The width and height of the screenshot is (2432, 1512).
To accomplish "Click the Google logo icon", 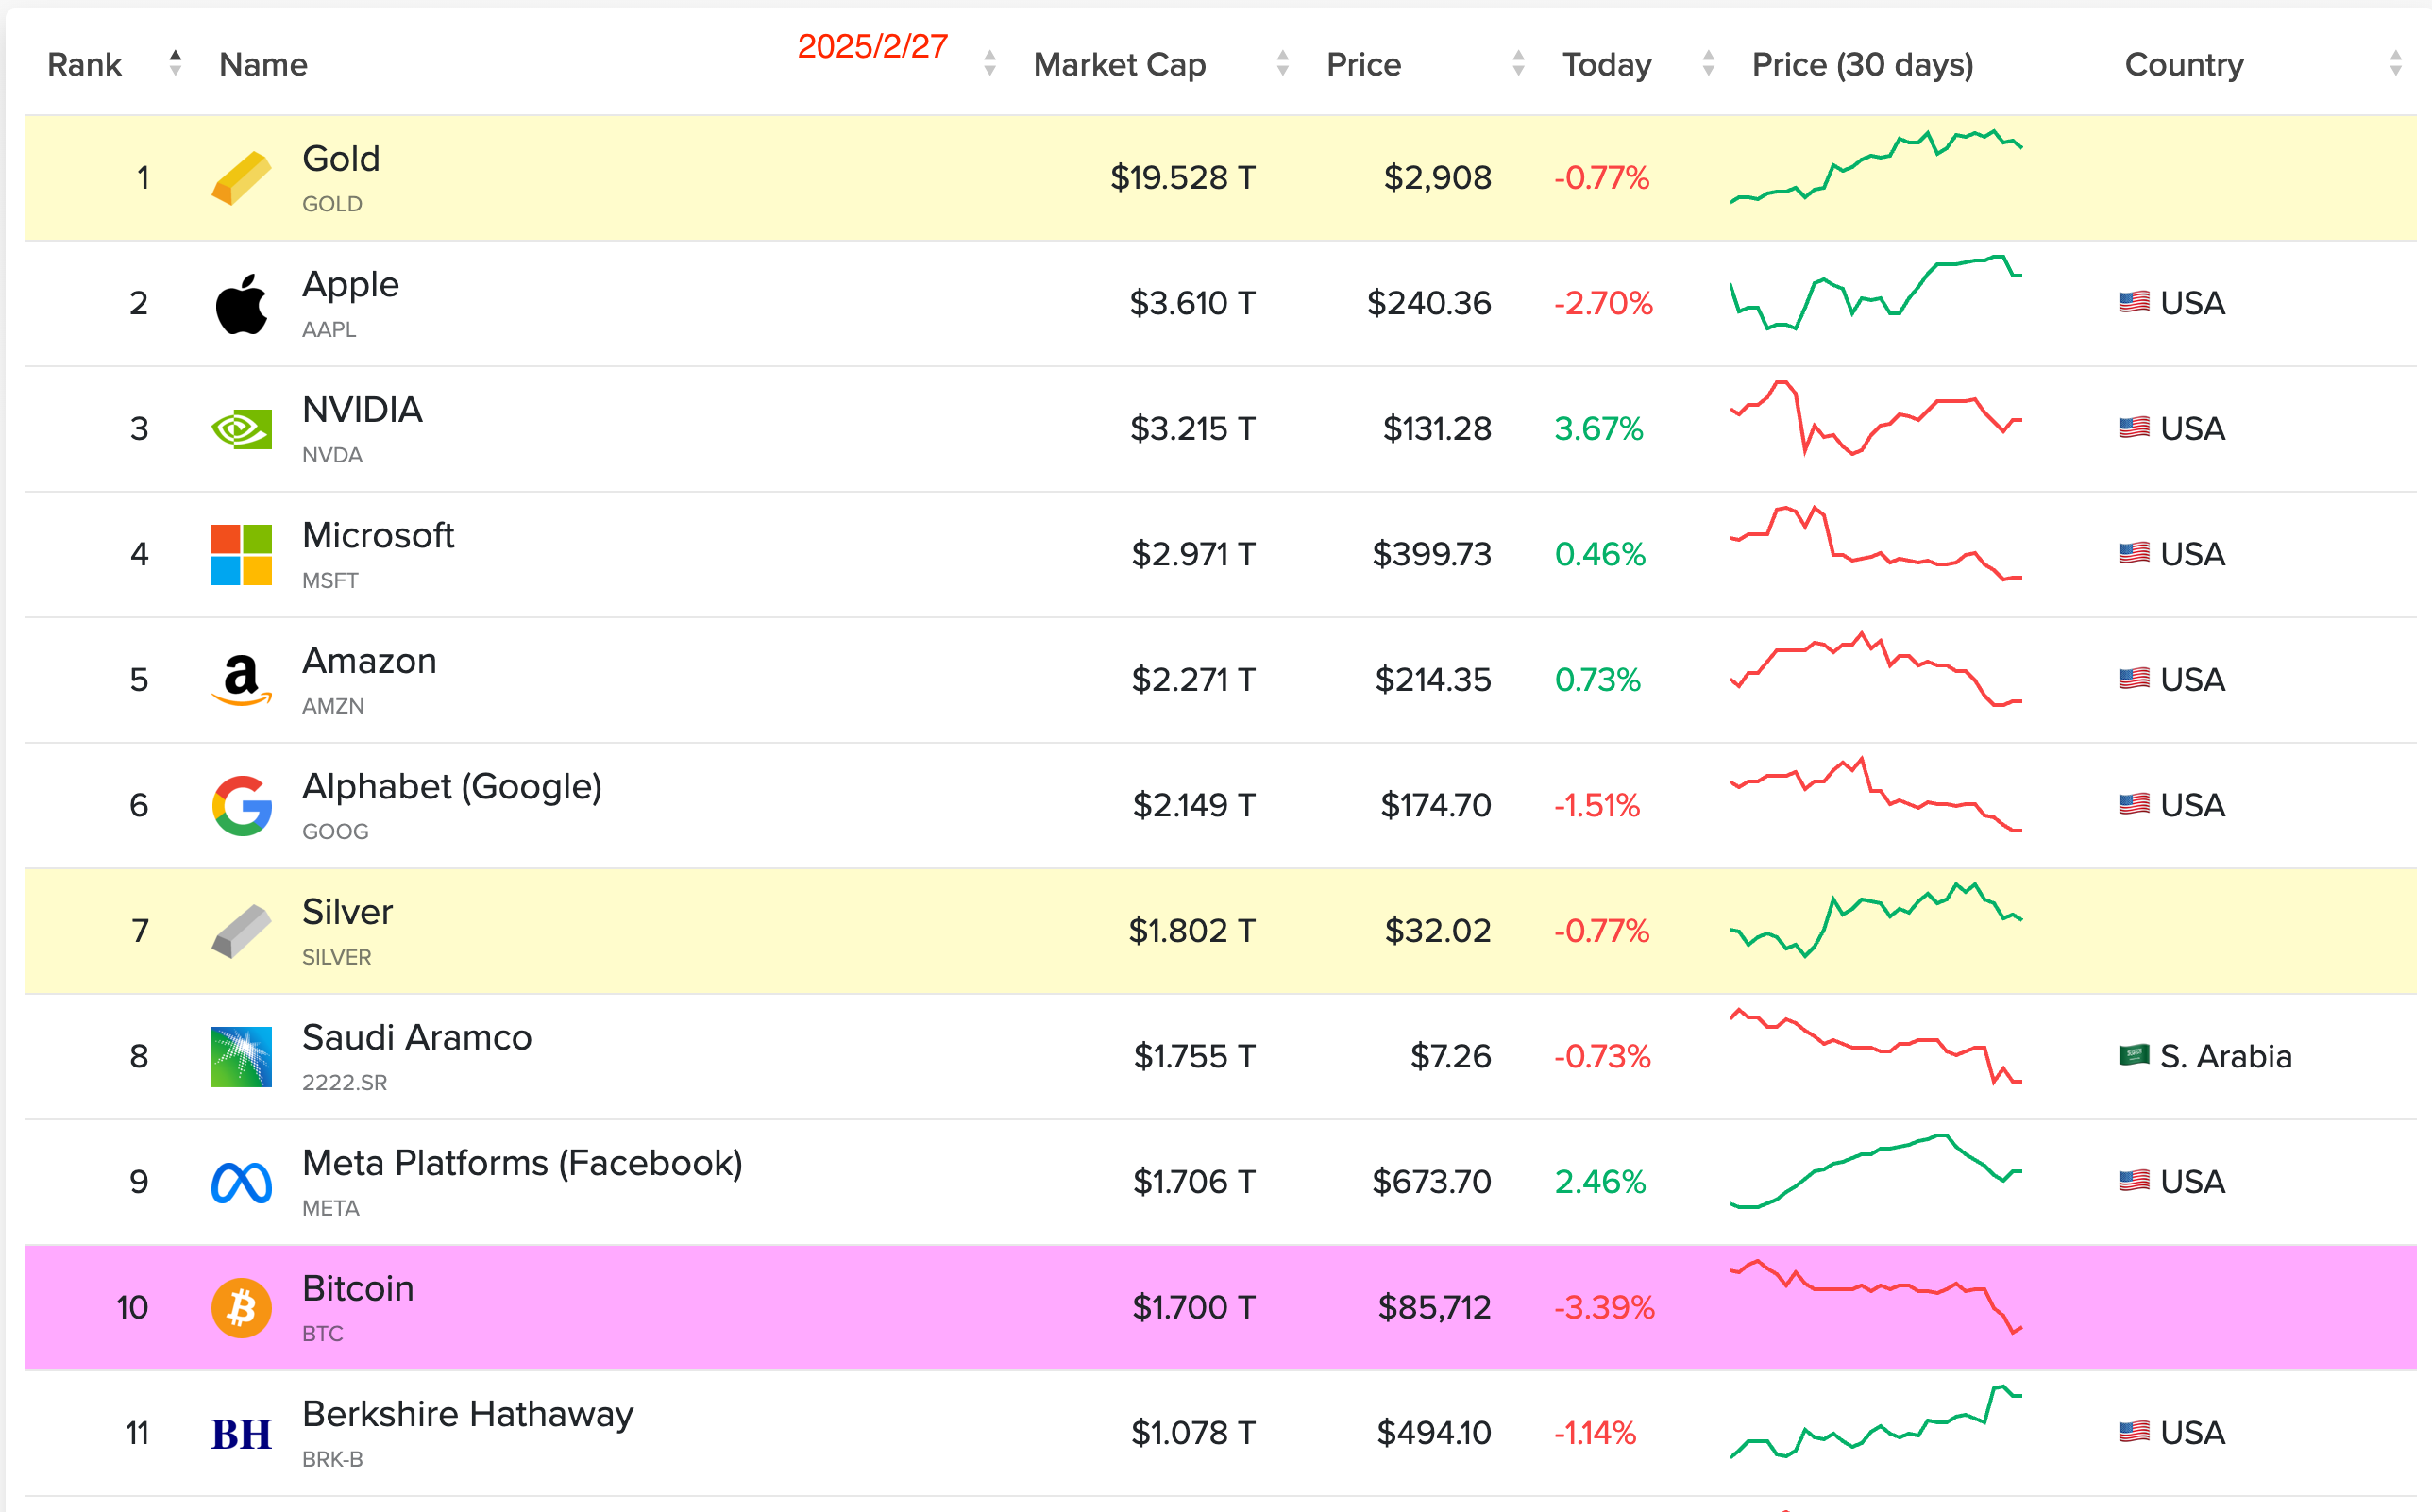I will tap(241, 806).
